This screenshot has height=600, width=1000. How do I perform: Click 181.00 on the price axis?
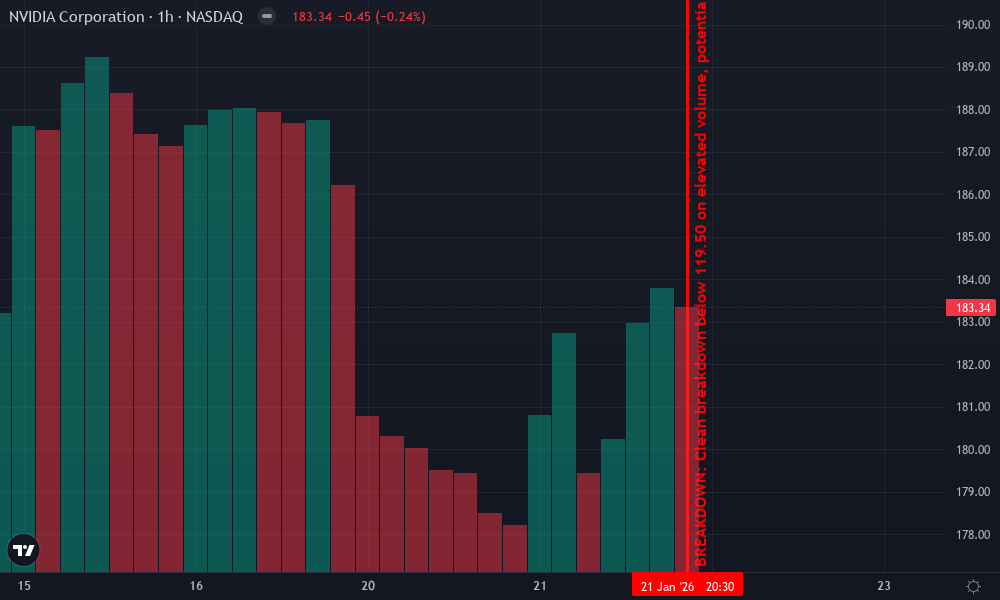(973, 407)
